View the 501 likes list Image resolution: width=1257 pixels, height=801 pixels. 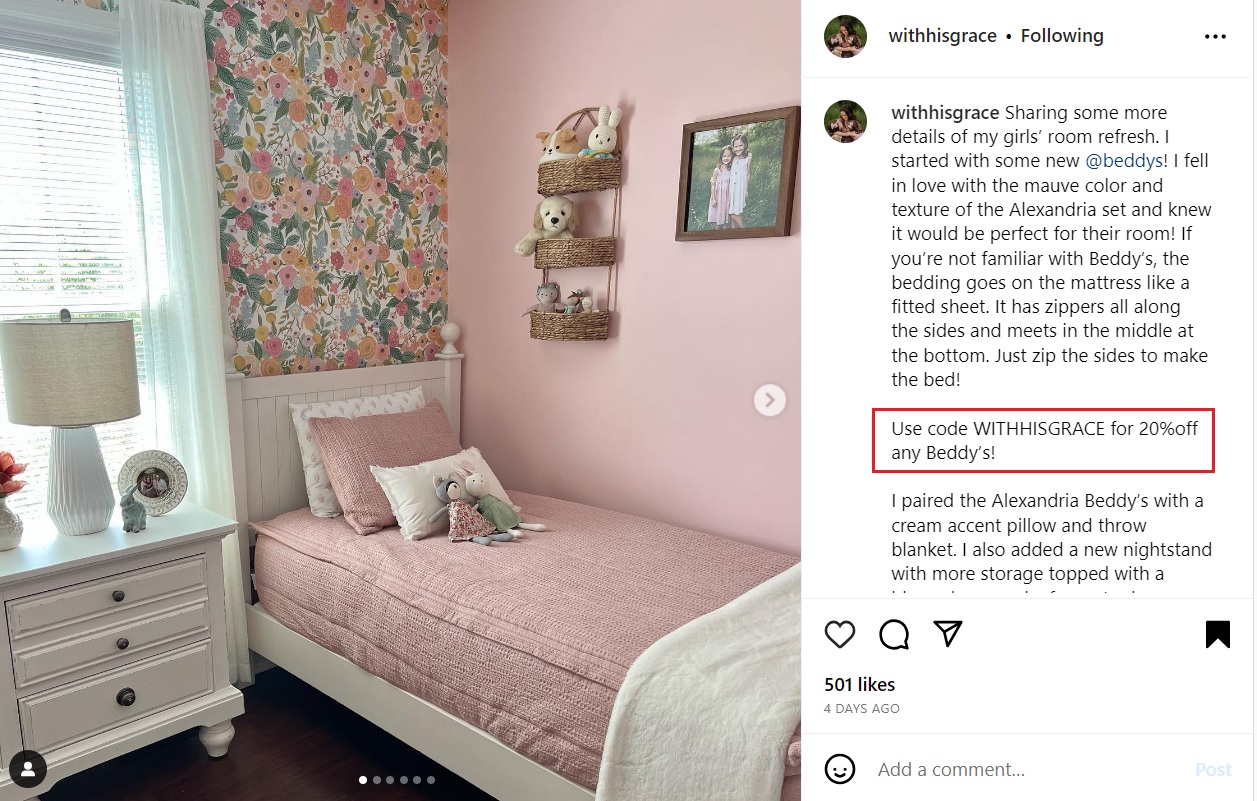pos(859,685)
